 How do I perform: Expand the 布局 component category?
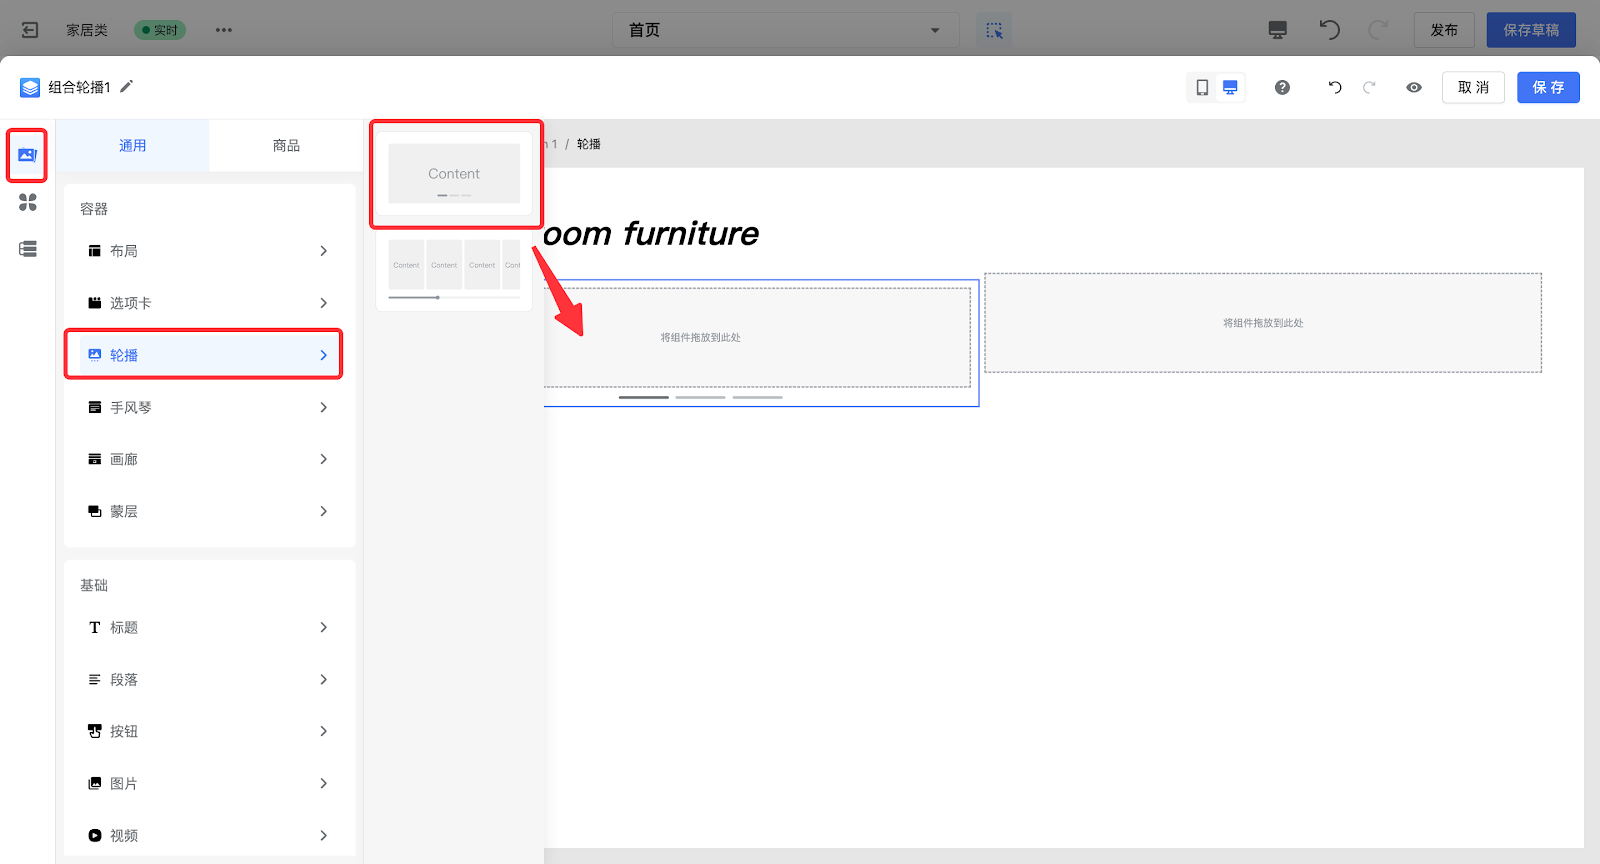(x=208, y=251)
